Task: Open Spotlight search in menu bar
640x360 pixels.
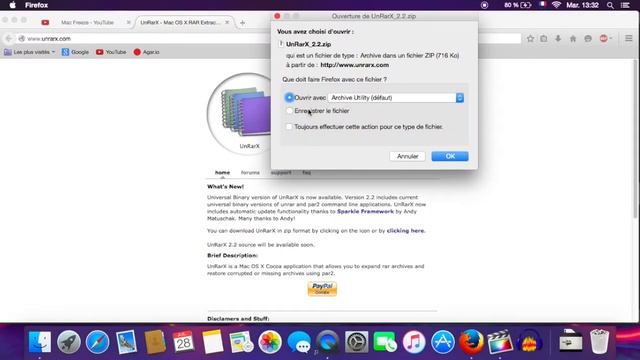Action: tap(610, 5)
